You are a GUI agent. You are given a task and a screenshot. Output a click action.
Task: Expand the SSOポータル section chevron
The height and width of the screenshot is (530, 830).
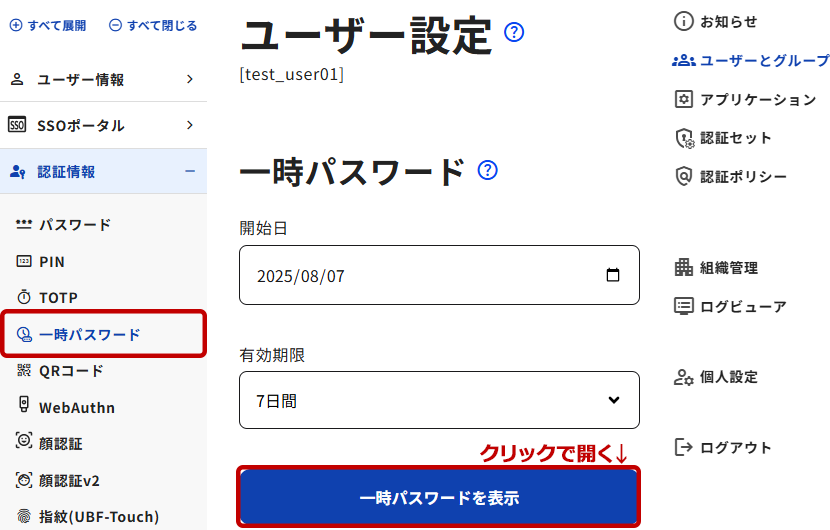189,125
